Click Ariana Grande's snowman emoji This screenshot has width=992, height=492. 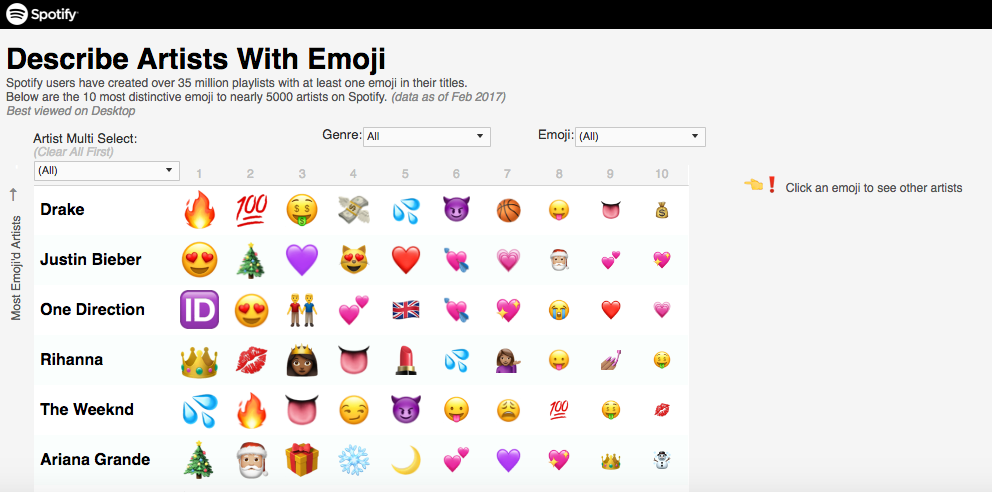tap(662, 459)
